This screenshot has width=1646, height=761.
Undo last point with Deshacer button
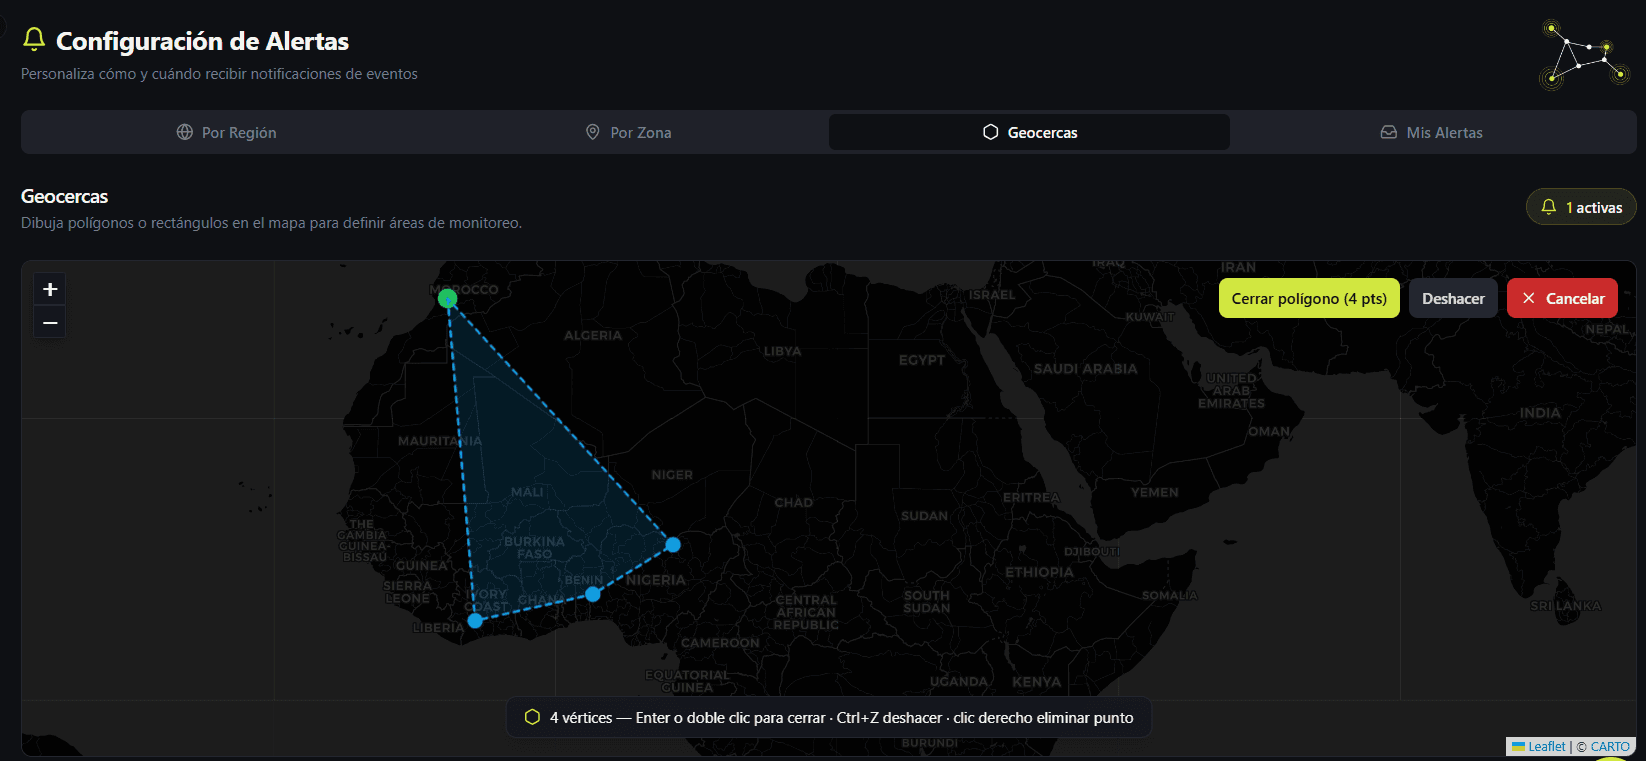1453,298
